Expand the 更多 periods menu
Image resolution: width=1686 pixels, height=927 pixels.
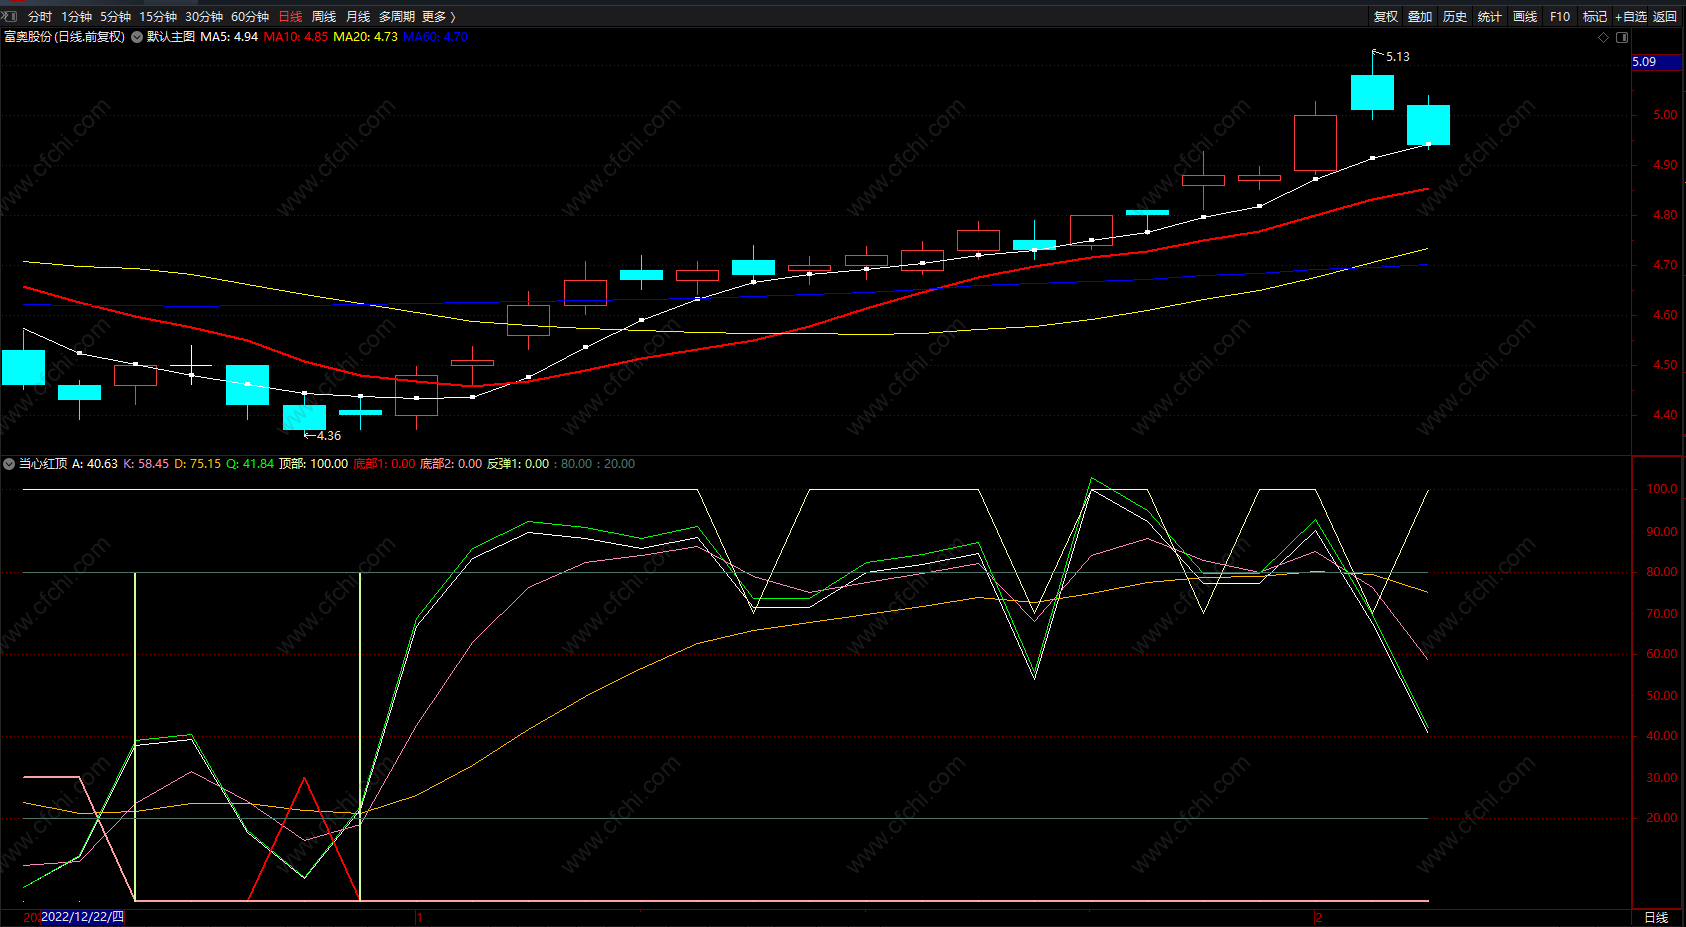[x=438, y=17]
